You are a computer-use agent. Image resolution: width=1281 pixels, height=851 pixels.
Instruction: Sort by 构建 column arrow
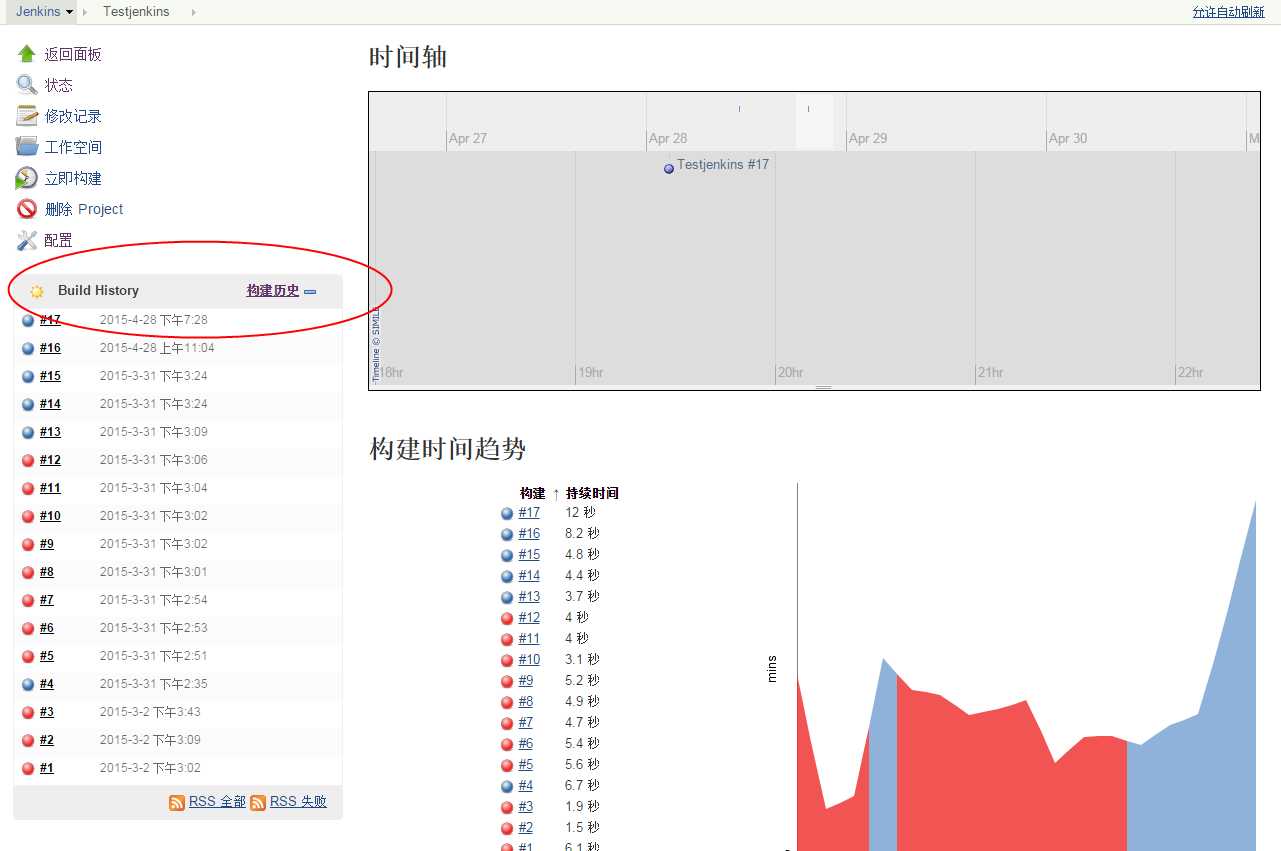point(556,494)
